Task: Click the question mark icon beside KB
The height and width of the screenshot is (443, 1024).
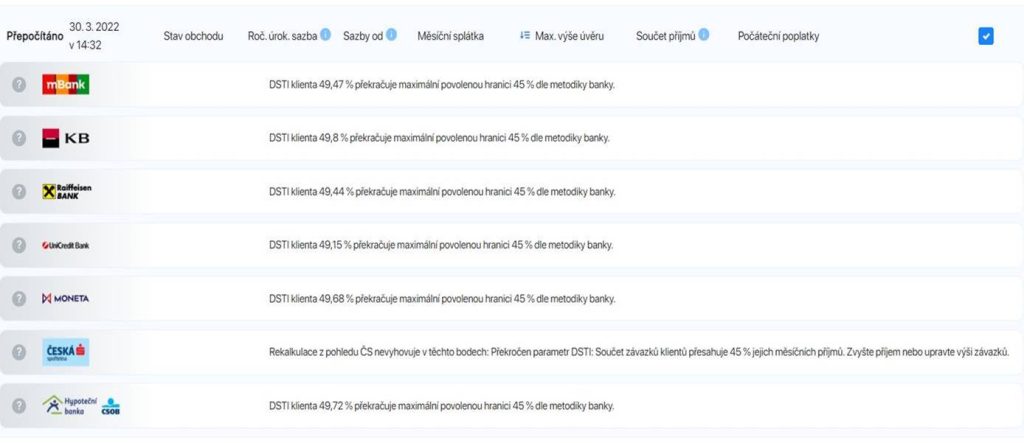Action: coord(19,138)
